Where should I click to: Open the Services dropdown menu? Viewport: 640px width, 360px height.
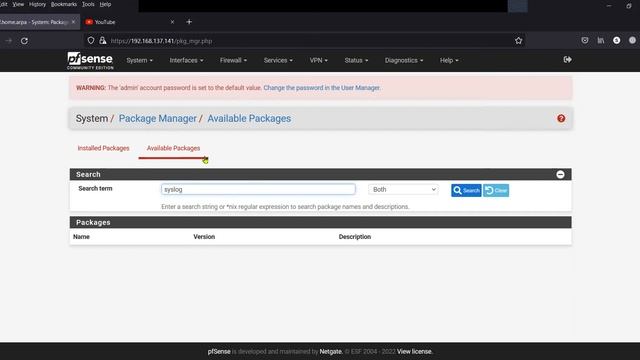point(278,60)
